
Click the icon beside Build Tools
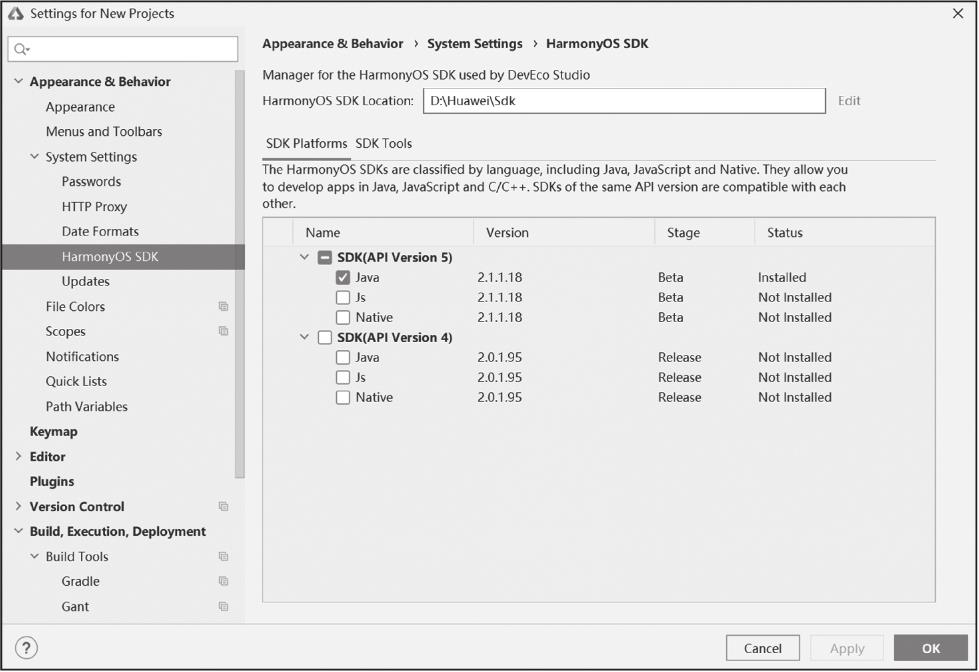click(x=223, y=557)
